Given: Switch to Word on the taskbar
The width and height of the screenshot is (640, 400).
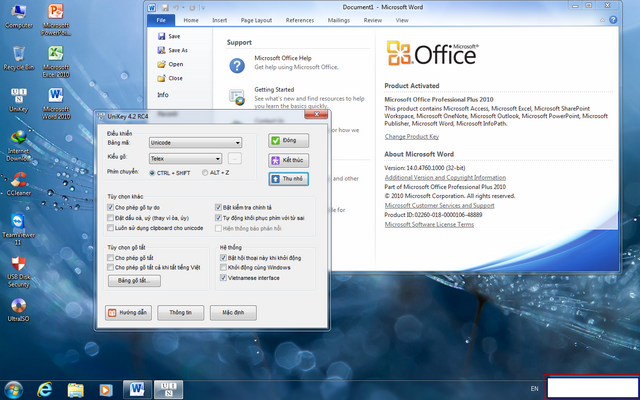Looking at the screenshot, I should click(x=138, y=390).
